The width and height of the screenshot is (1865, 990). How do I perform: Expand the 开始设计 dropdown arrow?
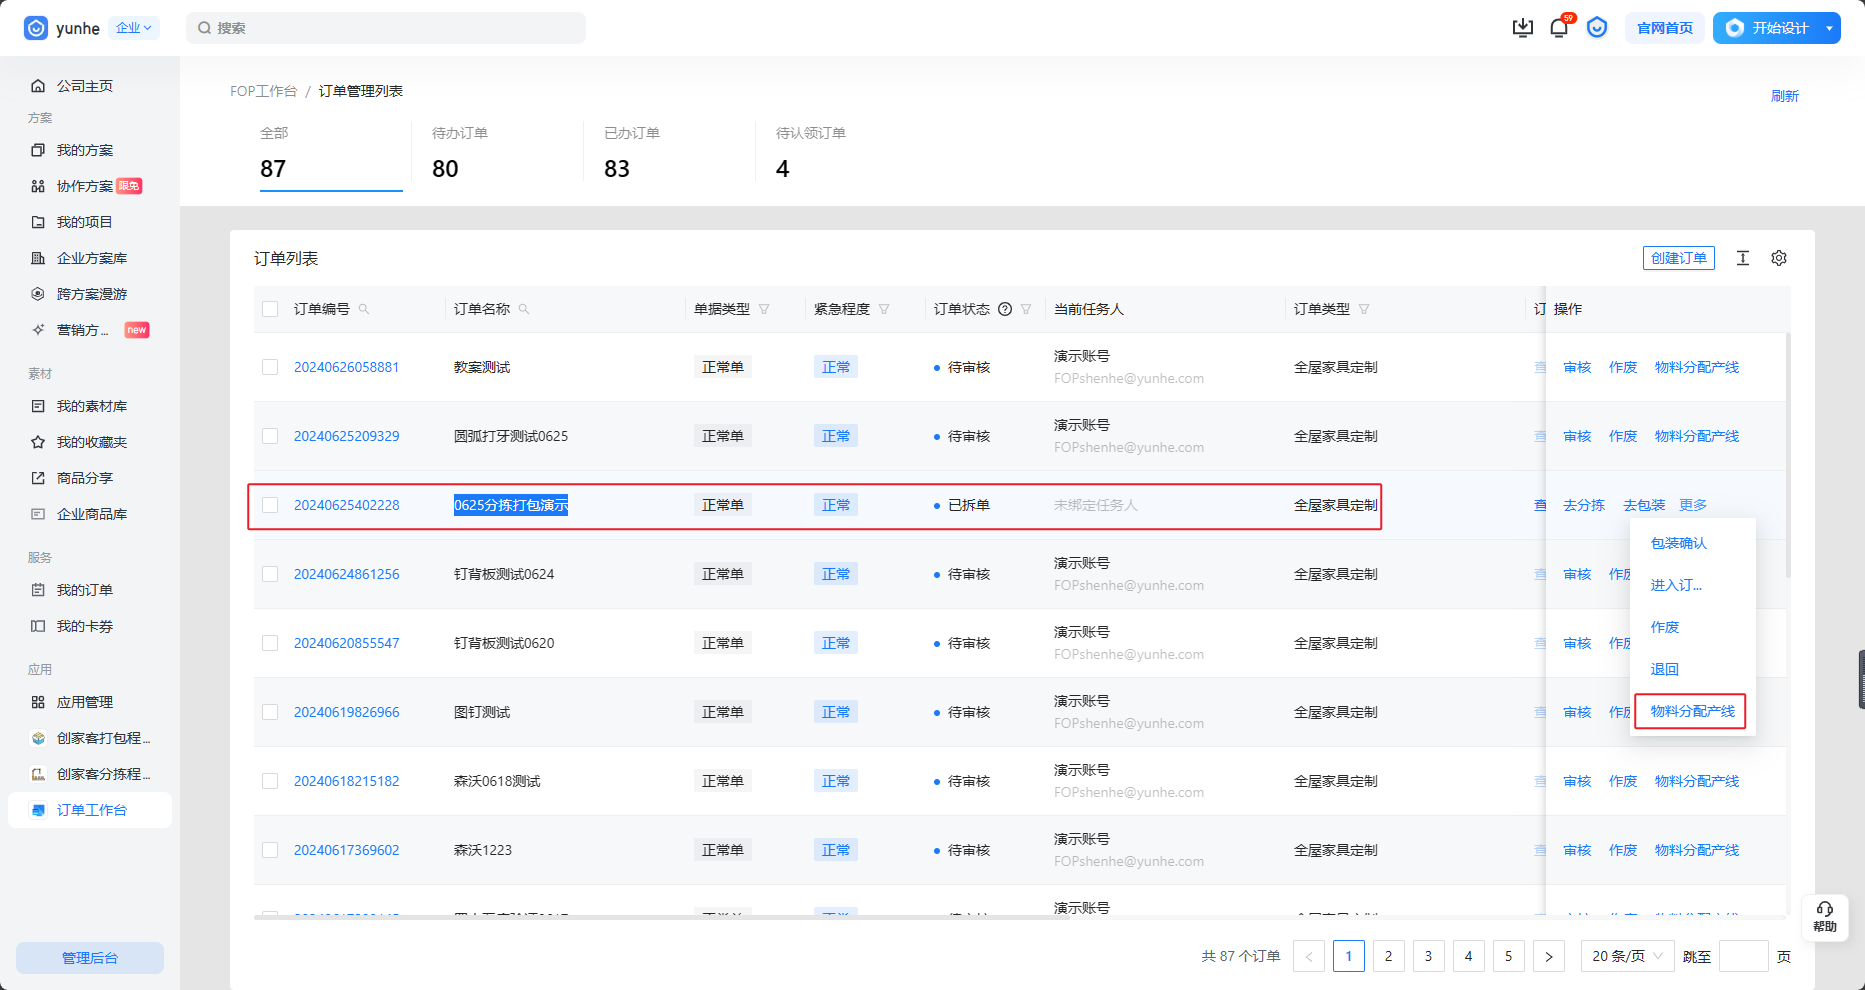tap(1829, 28)
